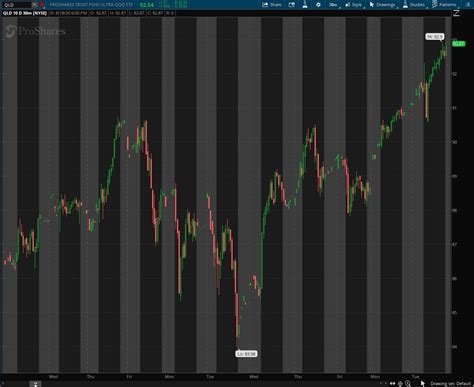The image size is (474, 387).
Task: Click the flask icon left of the gear
Action: pos(305,5)
